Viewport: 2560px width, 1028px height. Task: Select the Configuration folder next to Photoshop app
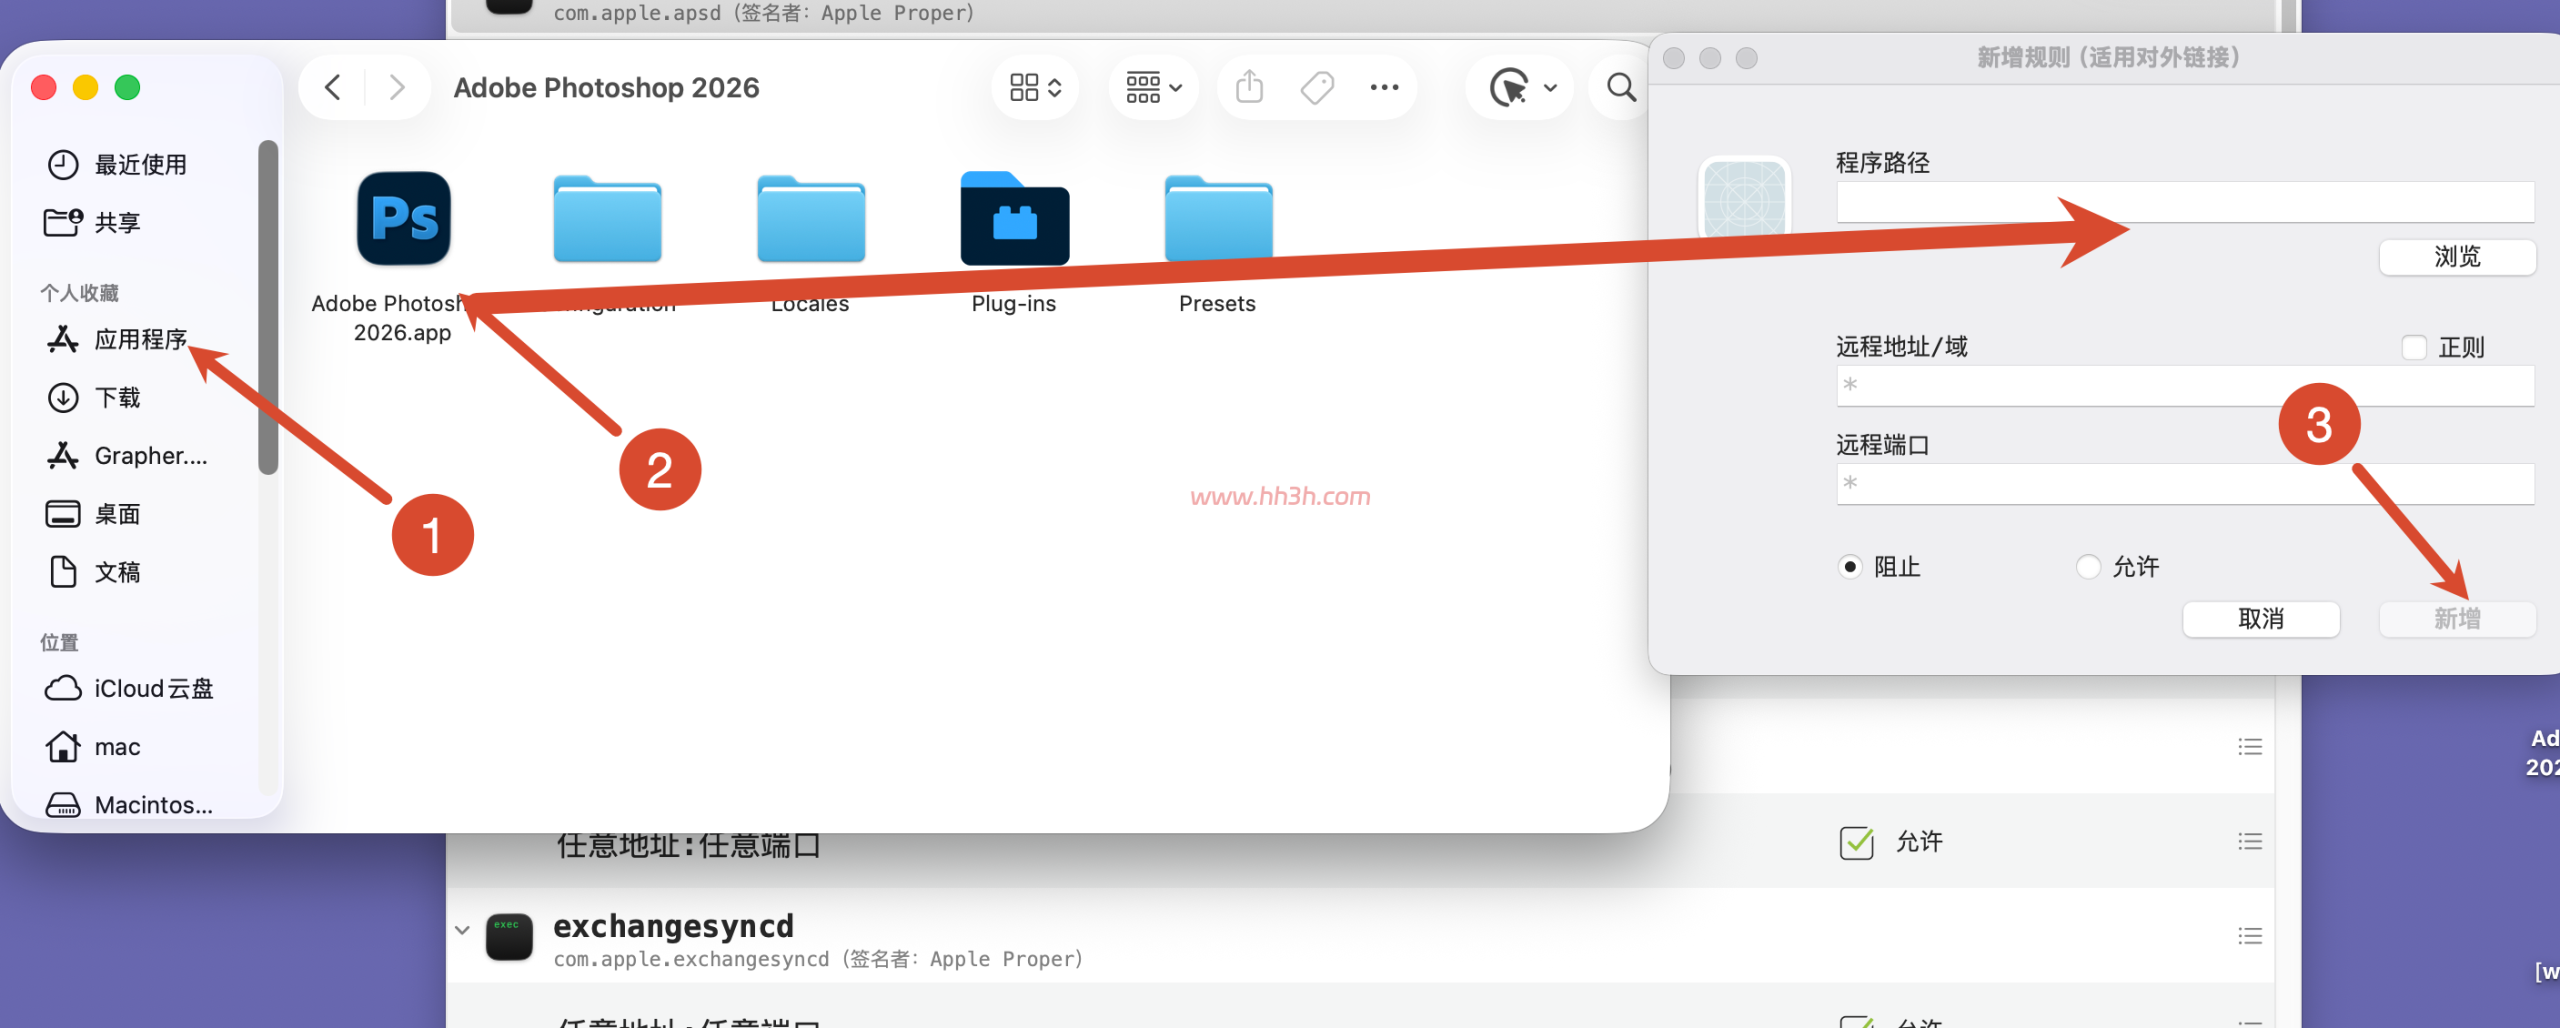pyautogui.click(x=608, y=219)
